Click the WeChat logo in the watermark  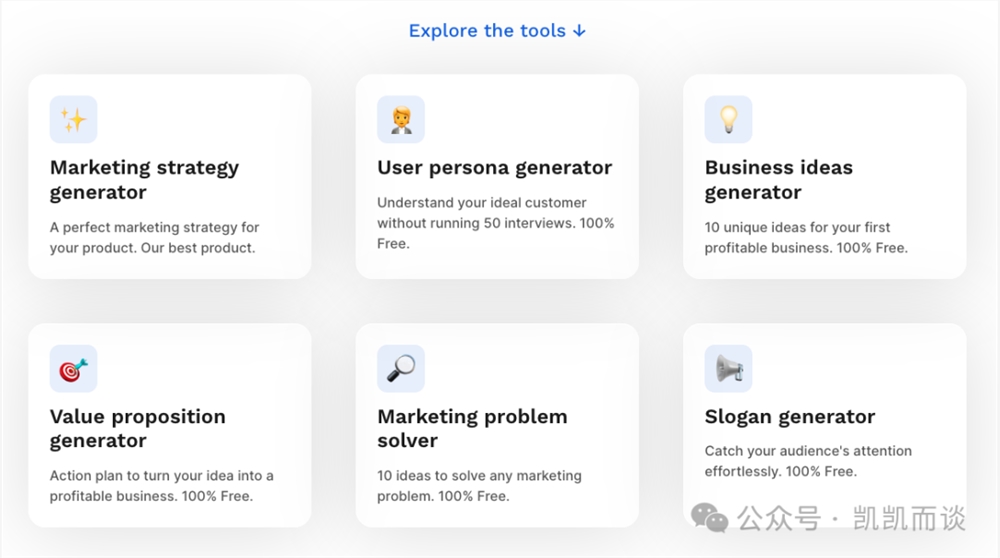(x=710, y=518)
